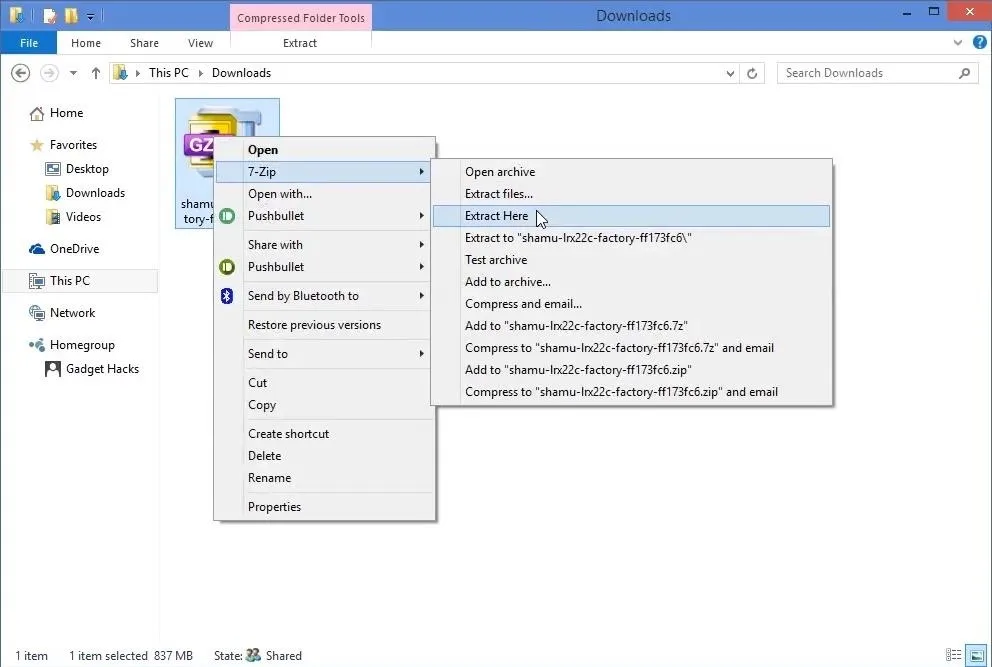
Task: Open recent locations dropdown arrow
Action: [x=73, y=73]
